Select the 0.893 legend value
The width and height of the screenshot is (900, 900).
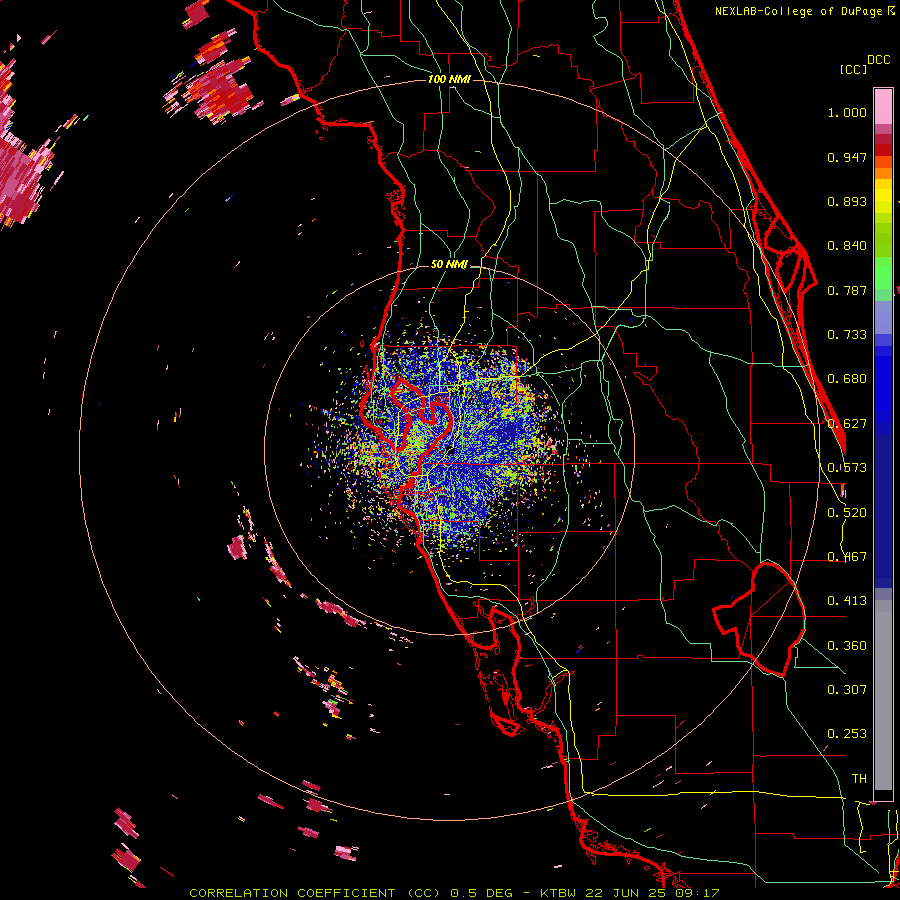(847, 201)
